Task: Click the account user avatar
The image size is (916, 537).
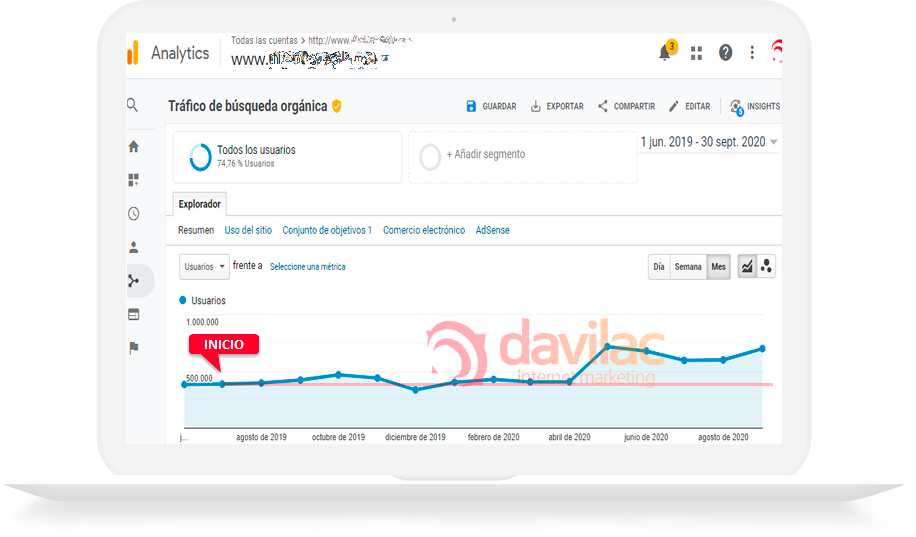Action: tap(777, 51)
